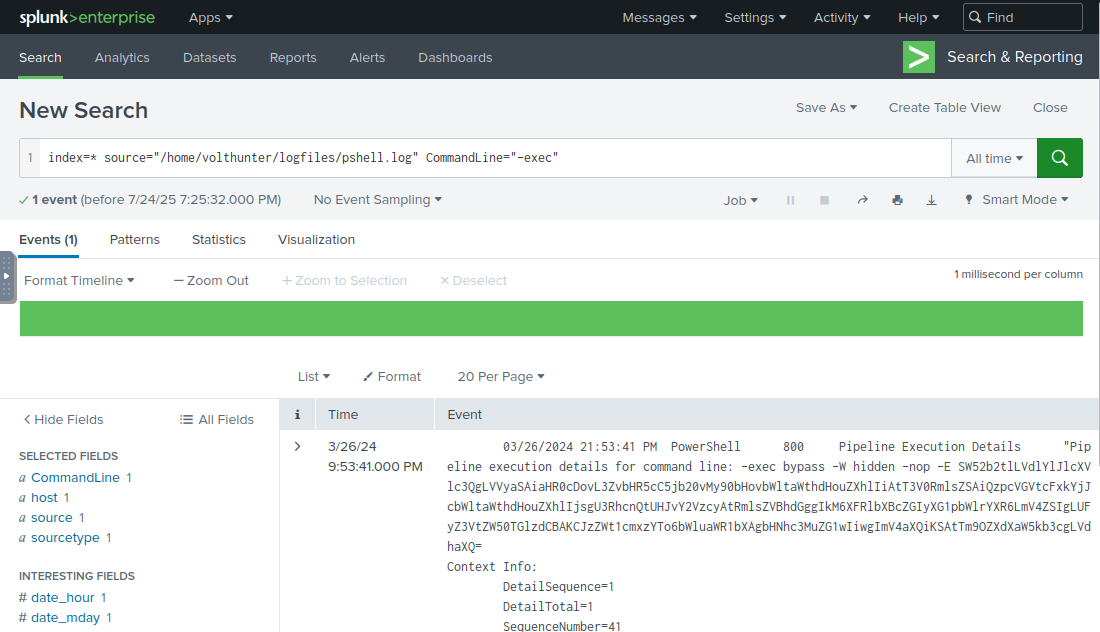
Task: Open the No Event Sampling dropdown
Action: [377, 199]
